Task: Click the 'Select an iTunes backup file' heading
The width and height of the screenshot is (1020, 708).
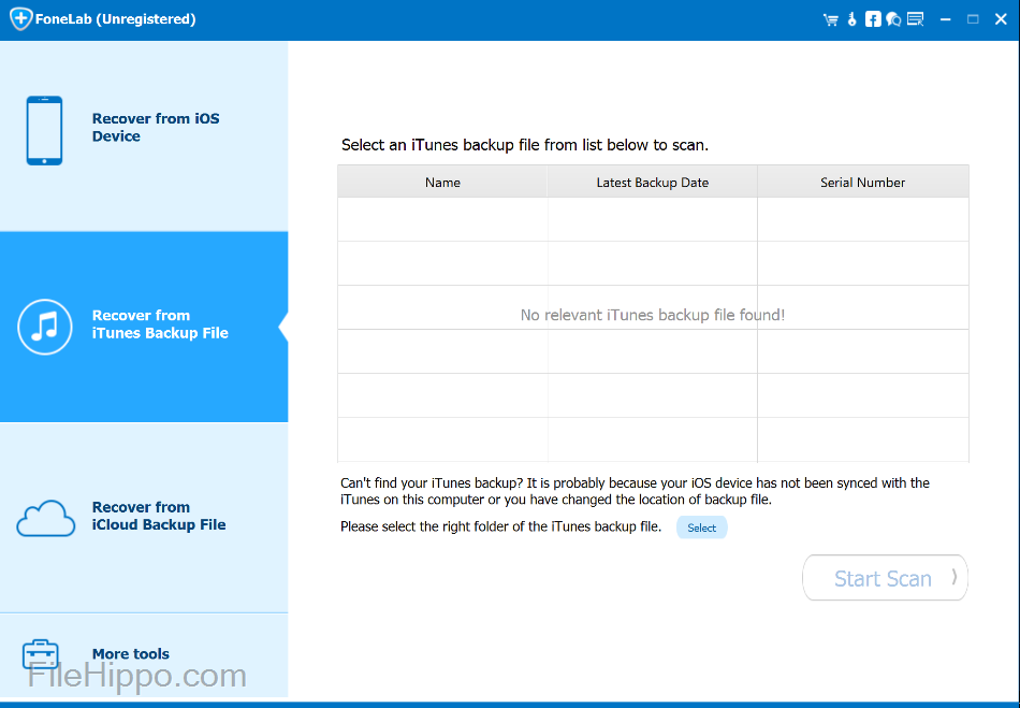Action: 525,145
